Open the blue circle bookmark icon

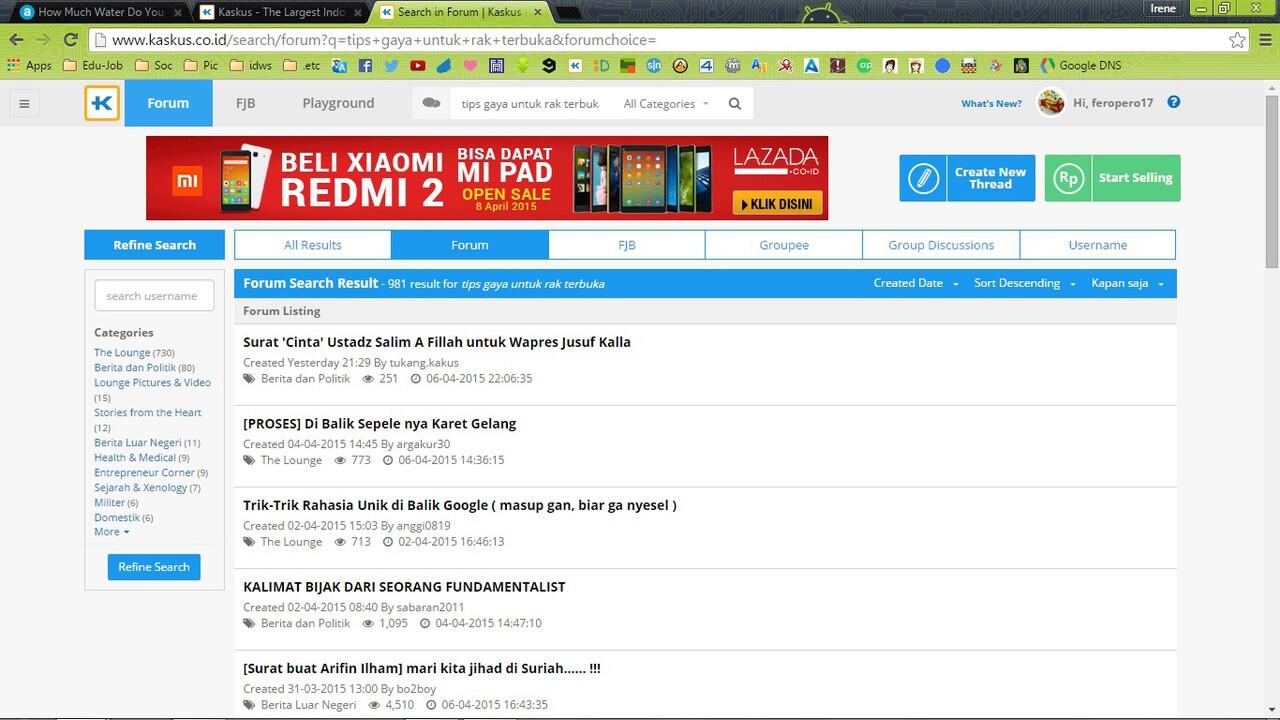click(942, 66)
